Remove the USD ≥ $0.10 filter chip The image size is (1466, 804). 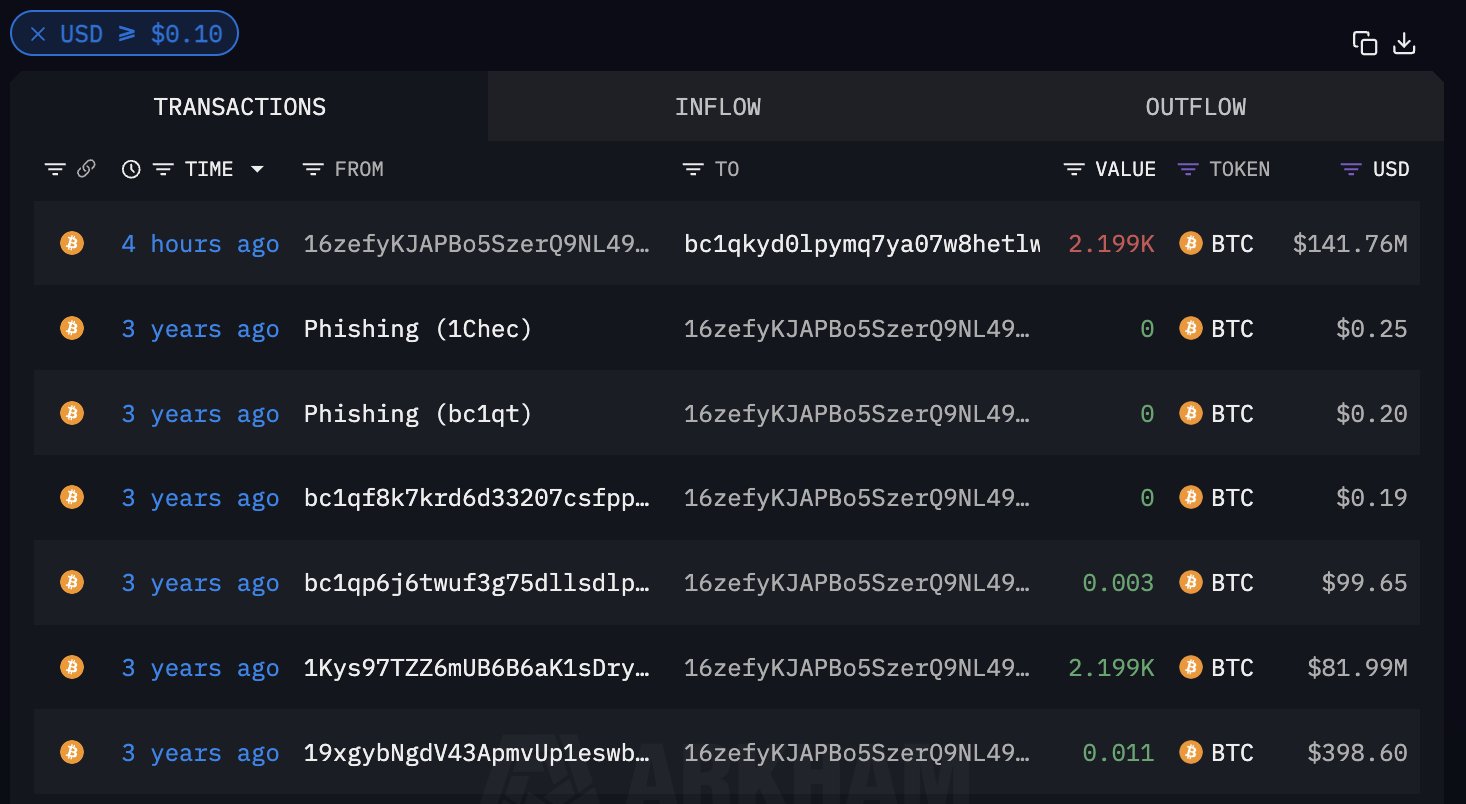[38, 33]
